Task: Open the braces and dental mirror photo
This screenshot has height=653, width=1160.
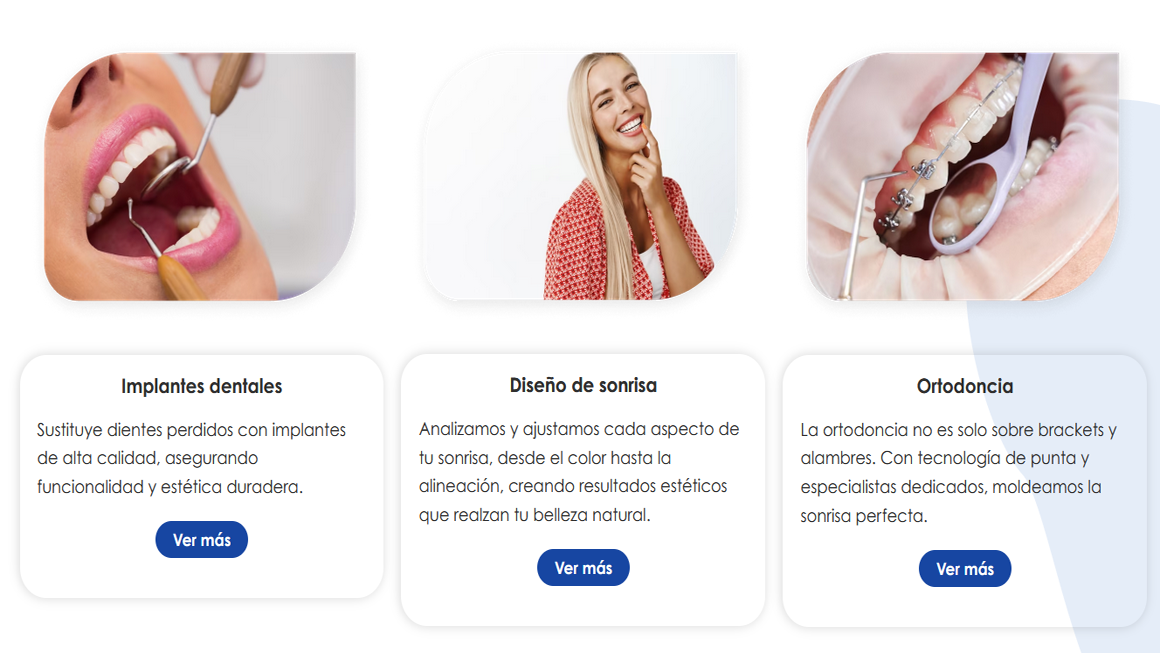Action: coord(962,176)
